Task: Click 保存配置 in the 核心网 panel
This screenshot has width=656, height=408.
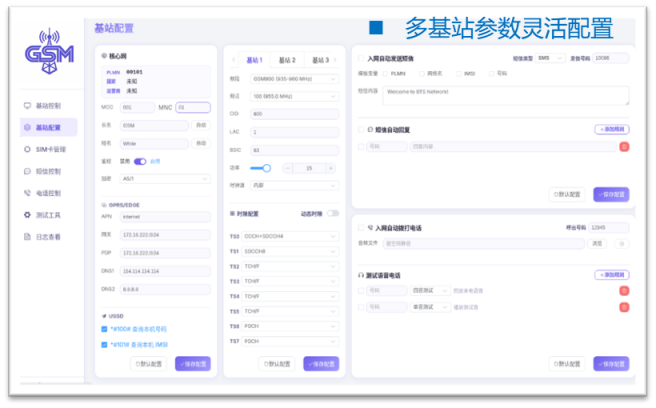Action: coord(193,364)
